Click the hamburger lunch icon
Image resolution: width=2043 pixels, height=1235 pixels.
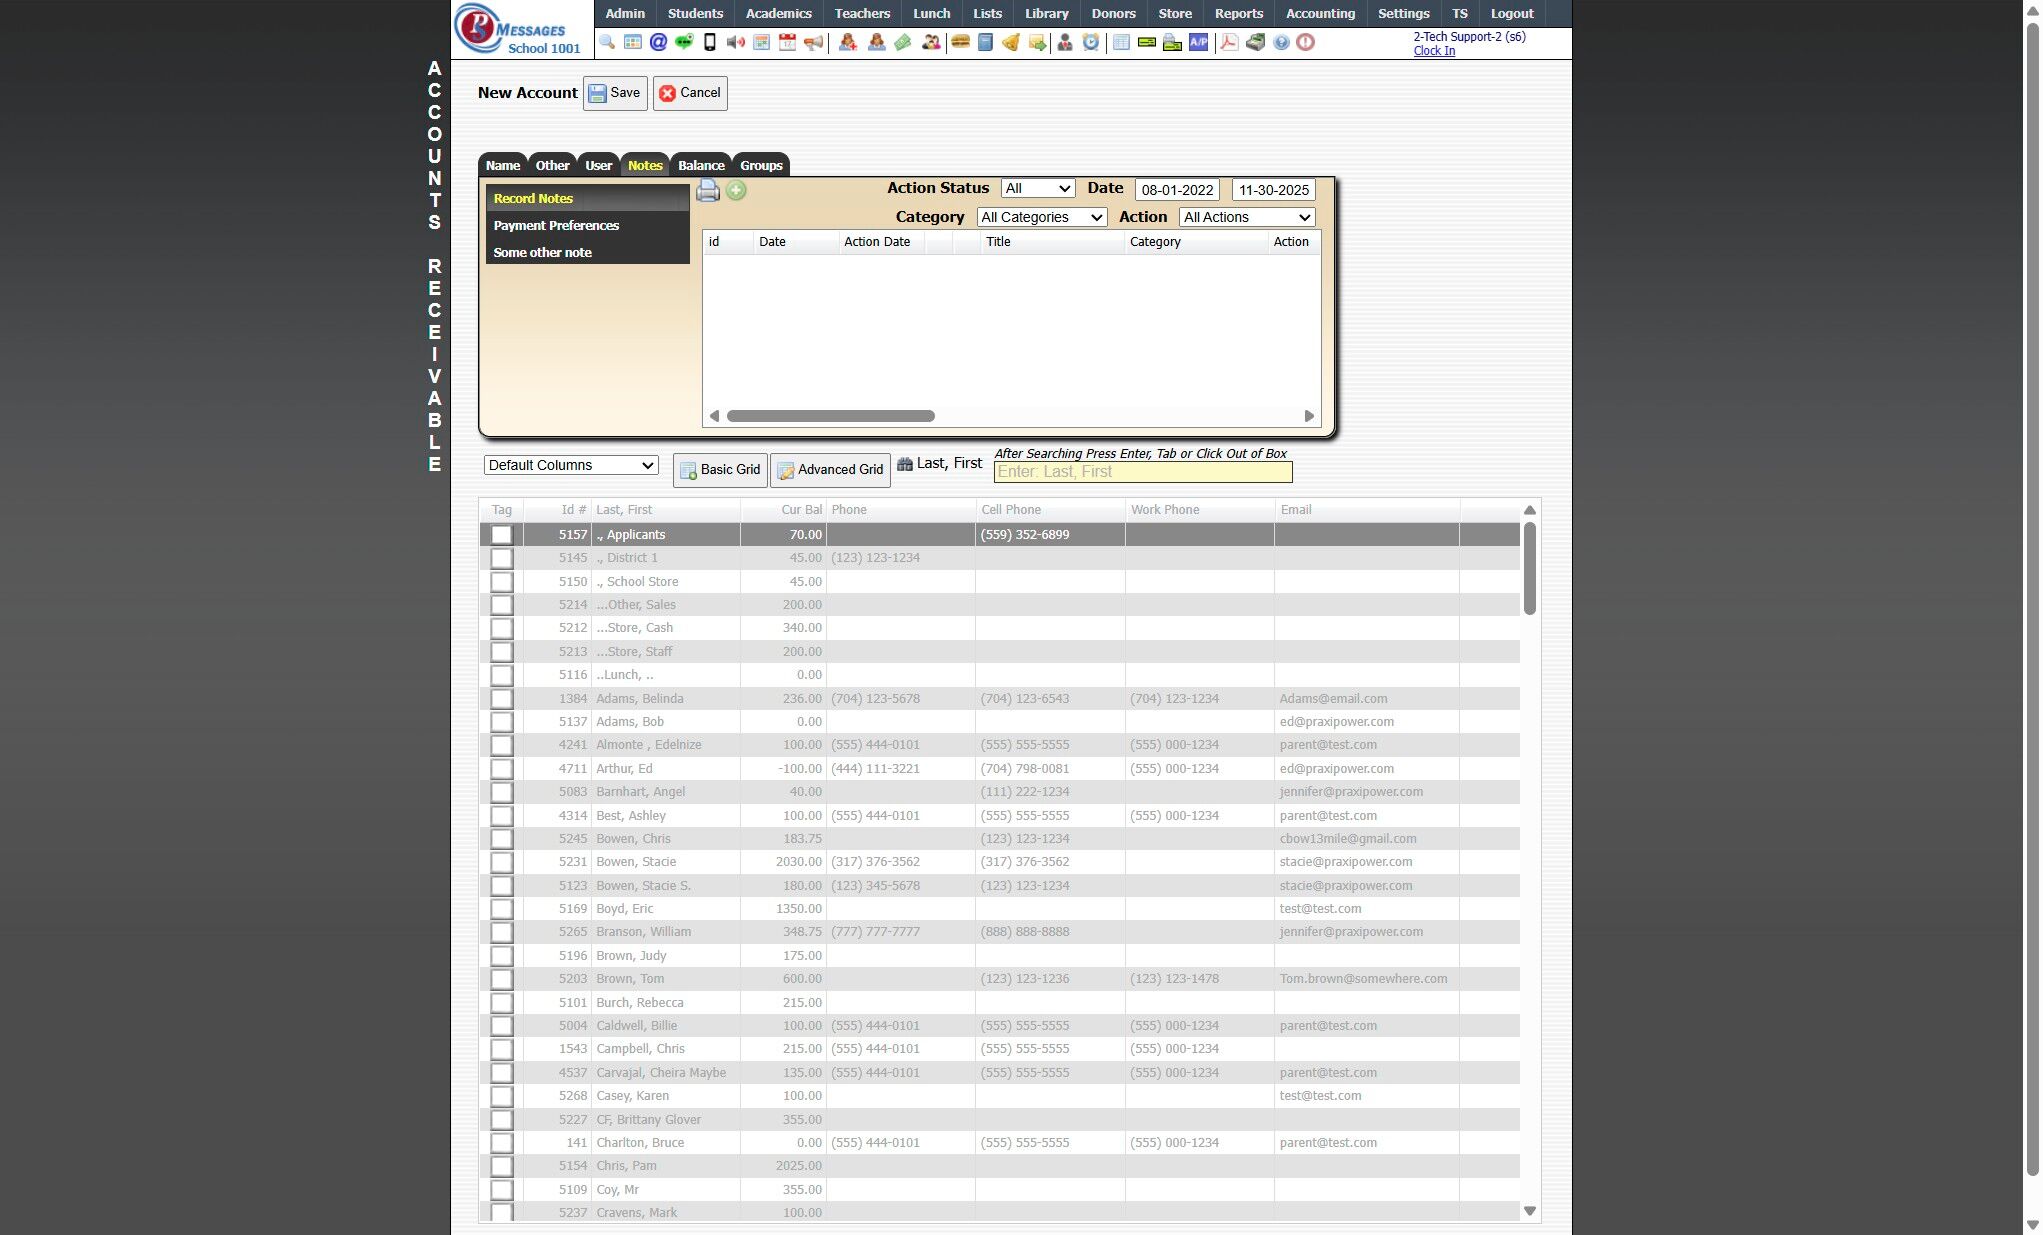point(960,42)
